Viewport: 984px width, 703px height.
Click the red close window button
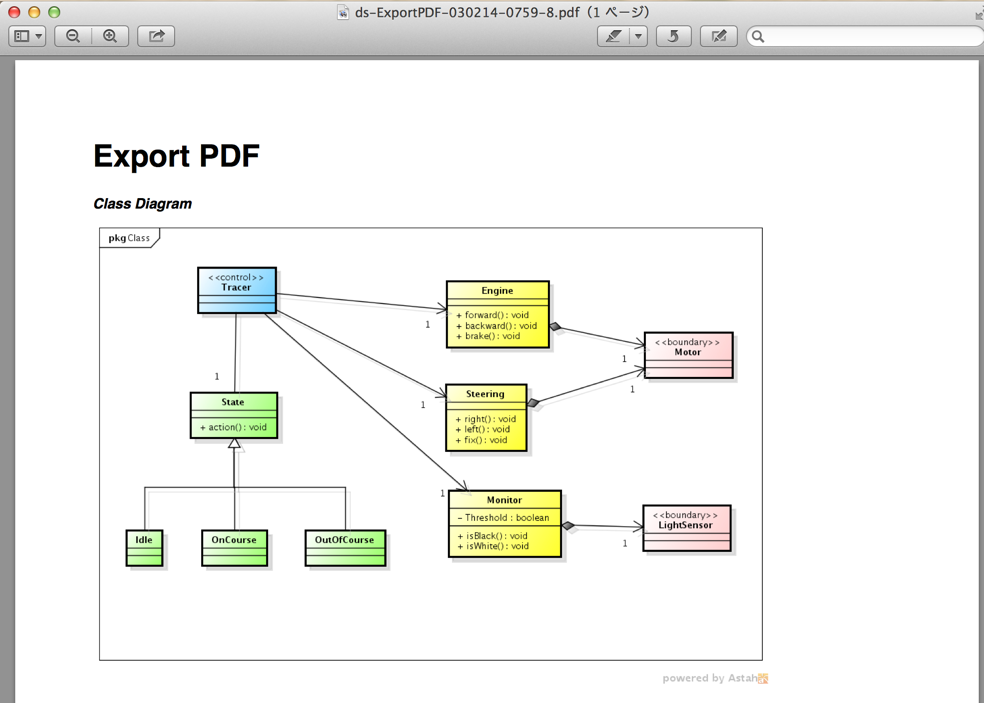pos(14,12)
